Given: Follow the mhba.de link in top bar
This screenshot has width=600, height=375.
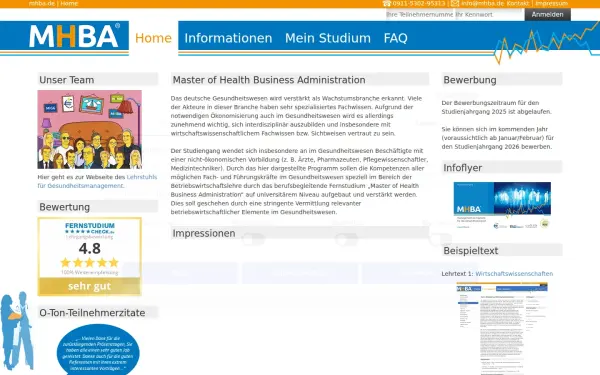Looking at the screenshot, I should click(x=42, y=3).
